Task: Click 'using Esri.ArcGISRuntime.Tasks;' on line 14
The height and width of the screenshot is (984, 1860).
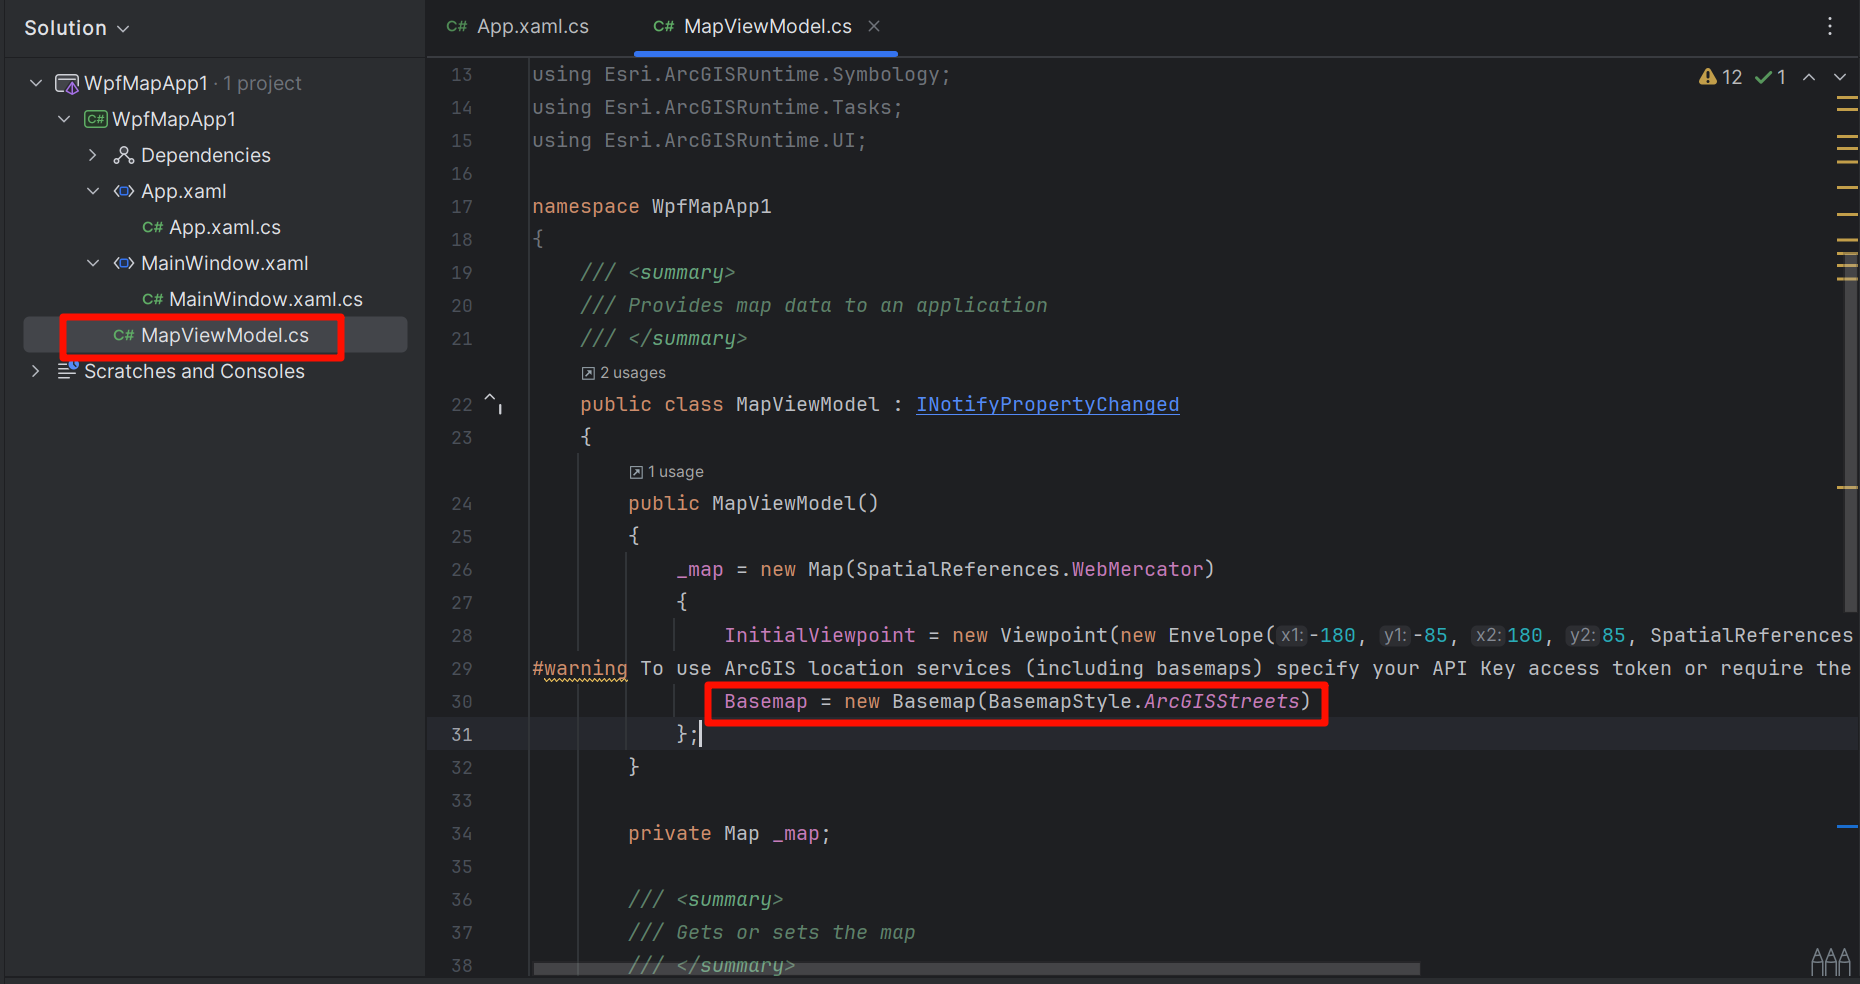Action: tap(717, 107)
